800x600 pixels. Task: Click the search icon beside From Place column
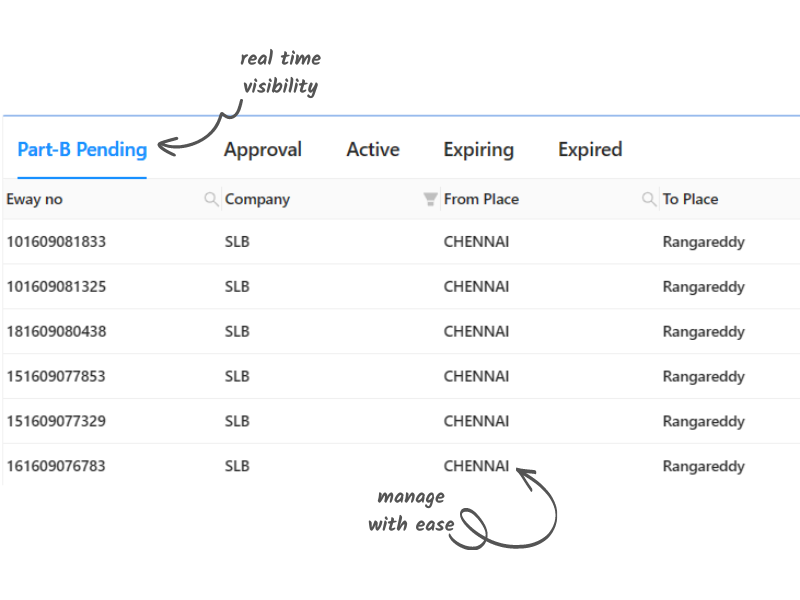coord(648,199)
